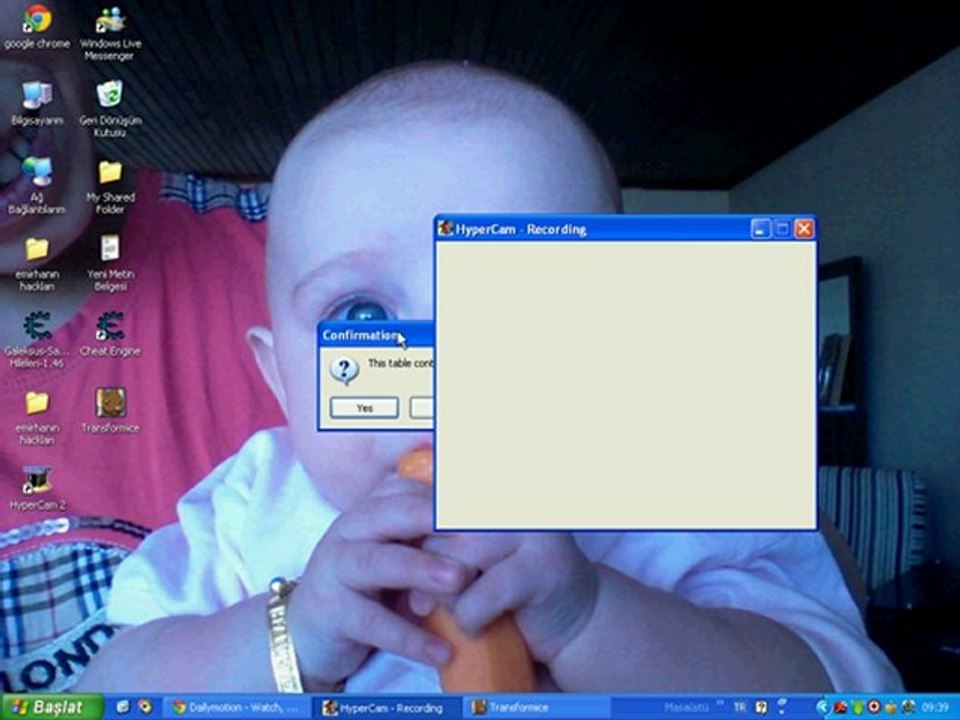Switch to Dailymotion - Watch taskbar button

[236, 708]
